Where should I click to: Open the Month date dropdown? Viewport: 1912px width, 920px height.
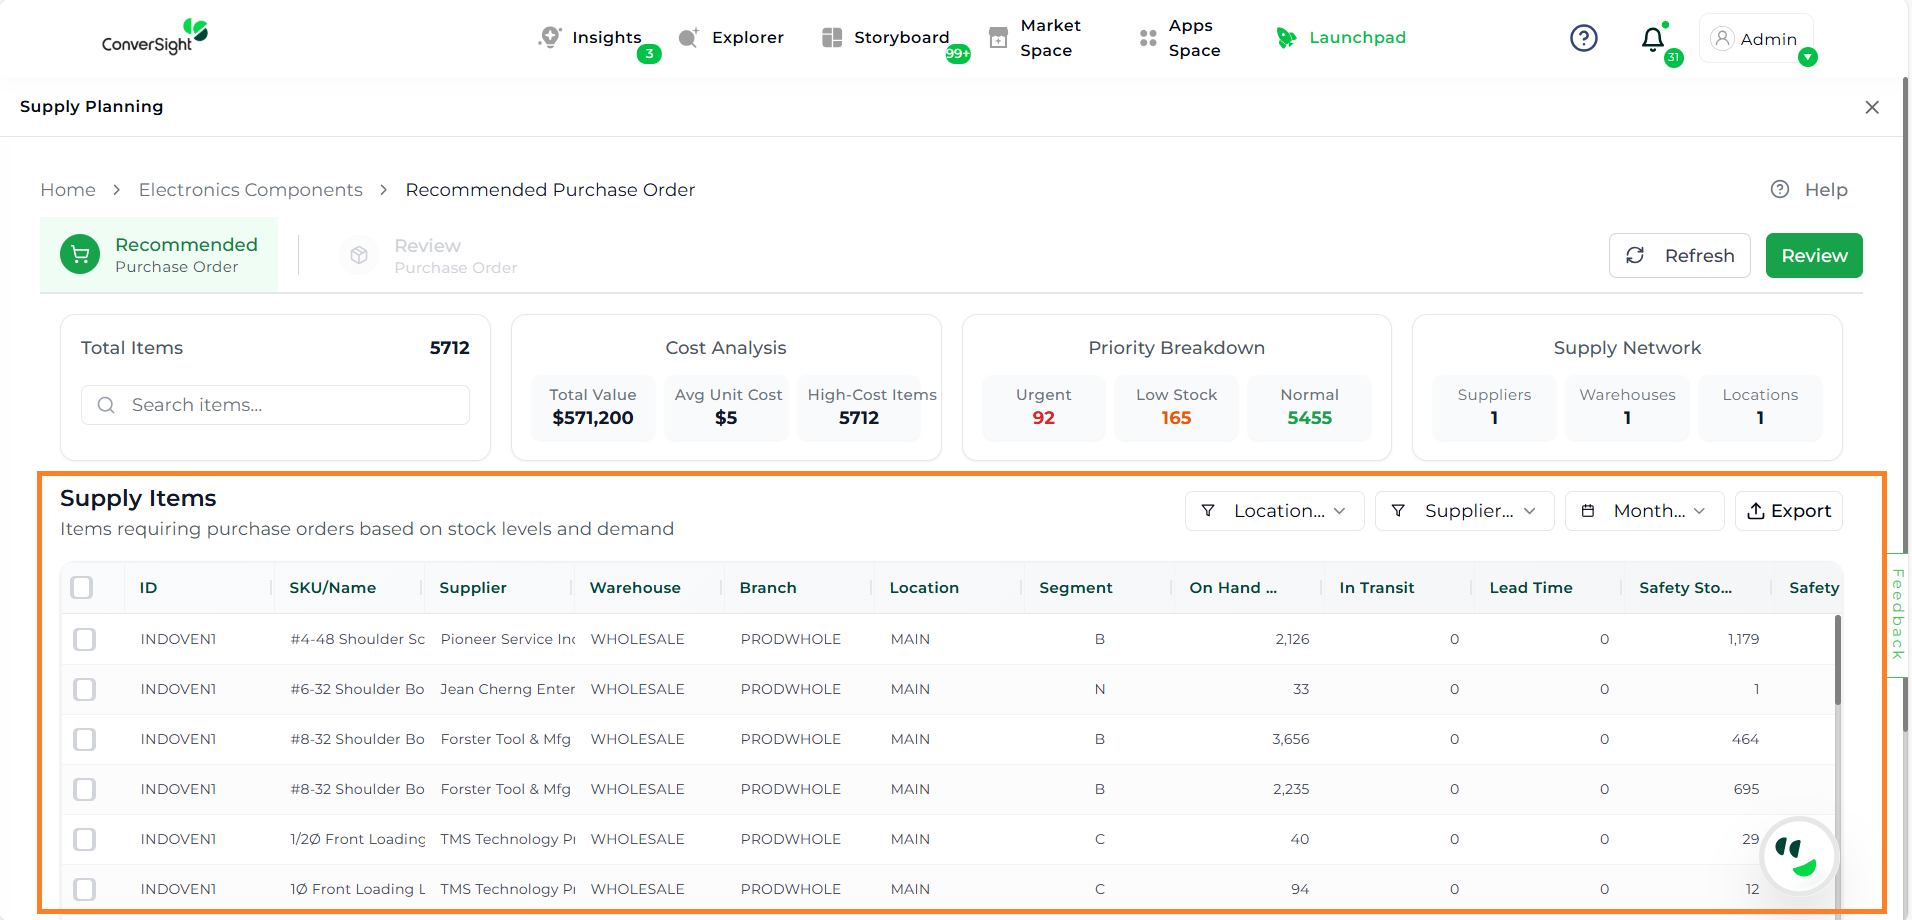click(x=1644, y=511)
